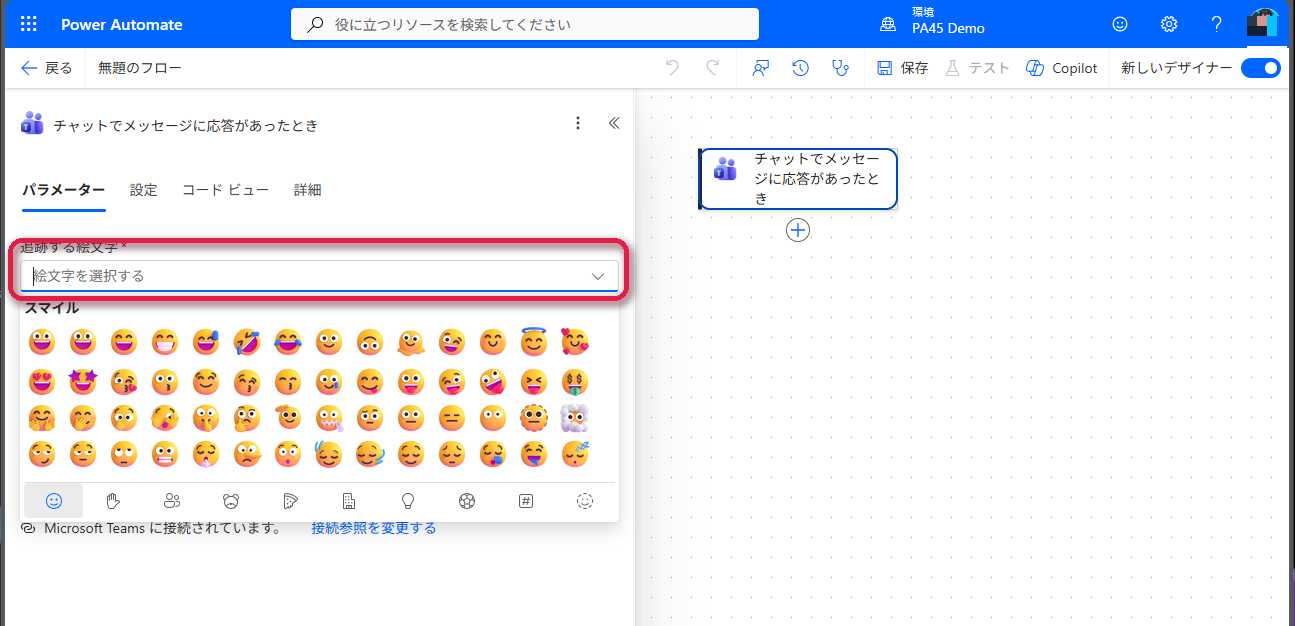
Task: Show the hand gestures emoji category
Action: tap(114, 500)
